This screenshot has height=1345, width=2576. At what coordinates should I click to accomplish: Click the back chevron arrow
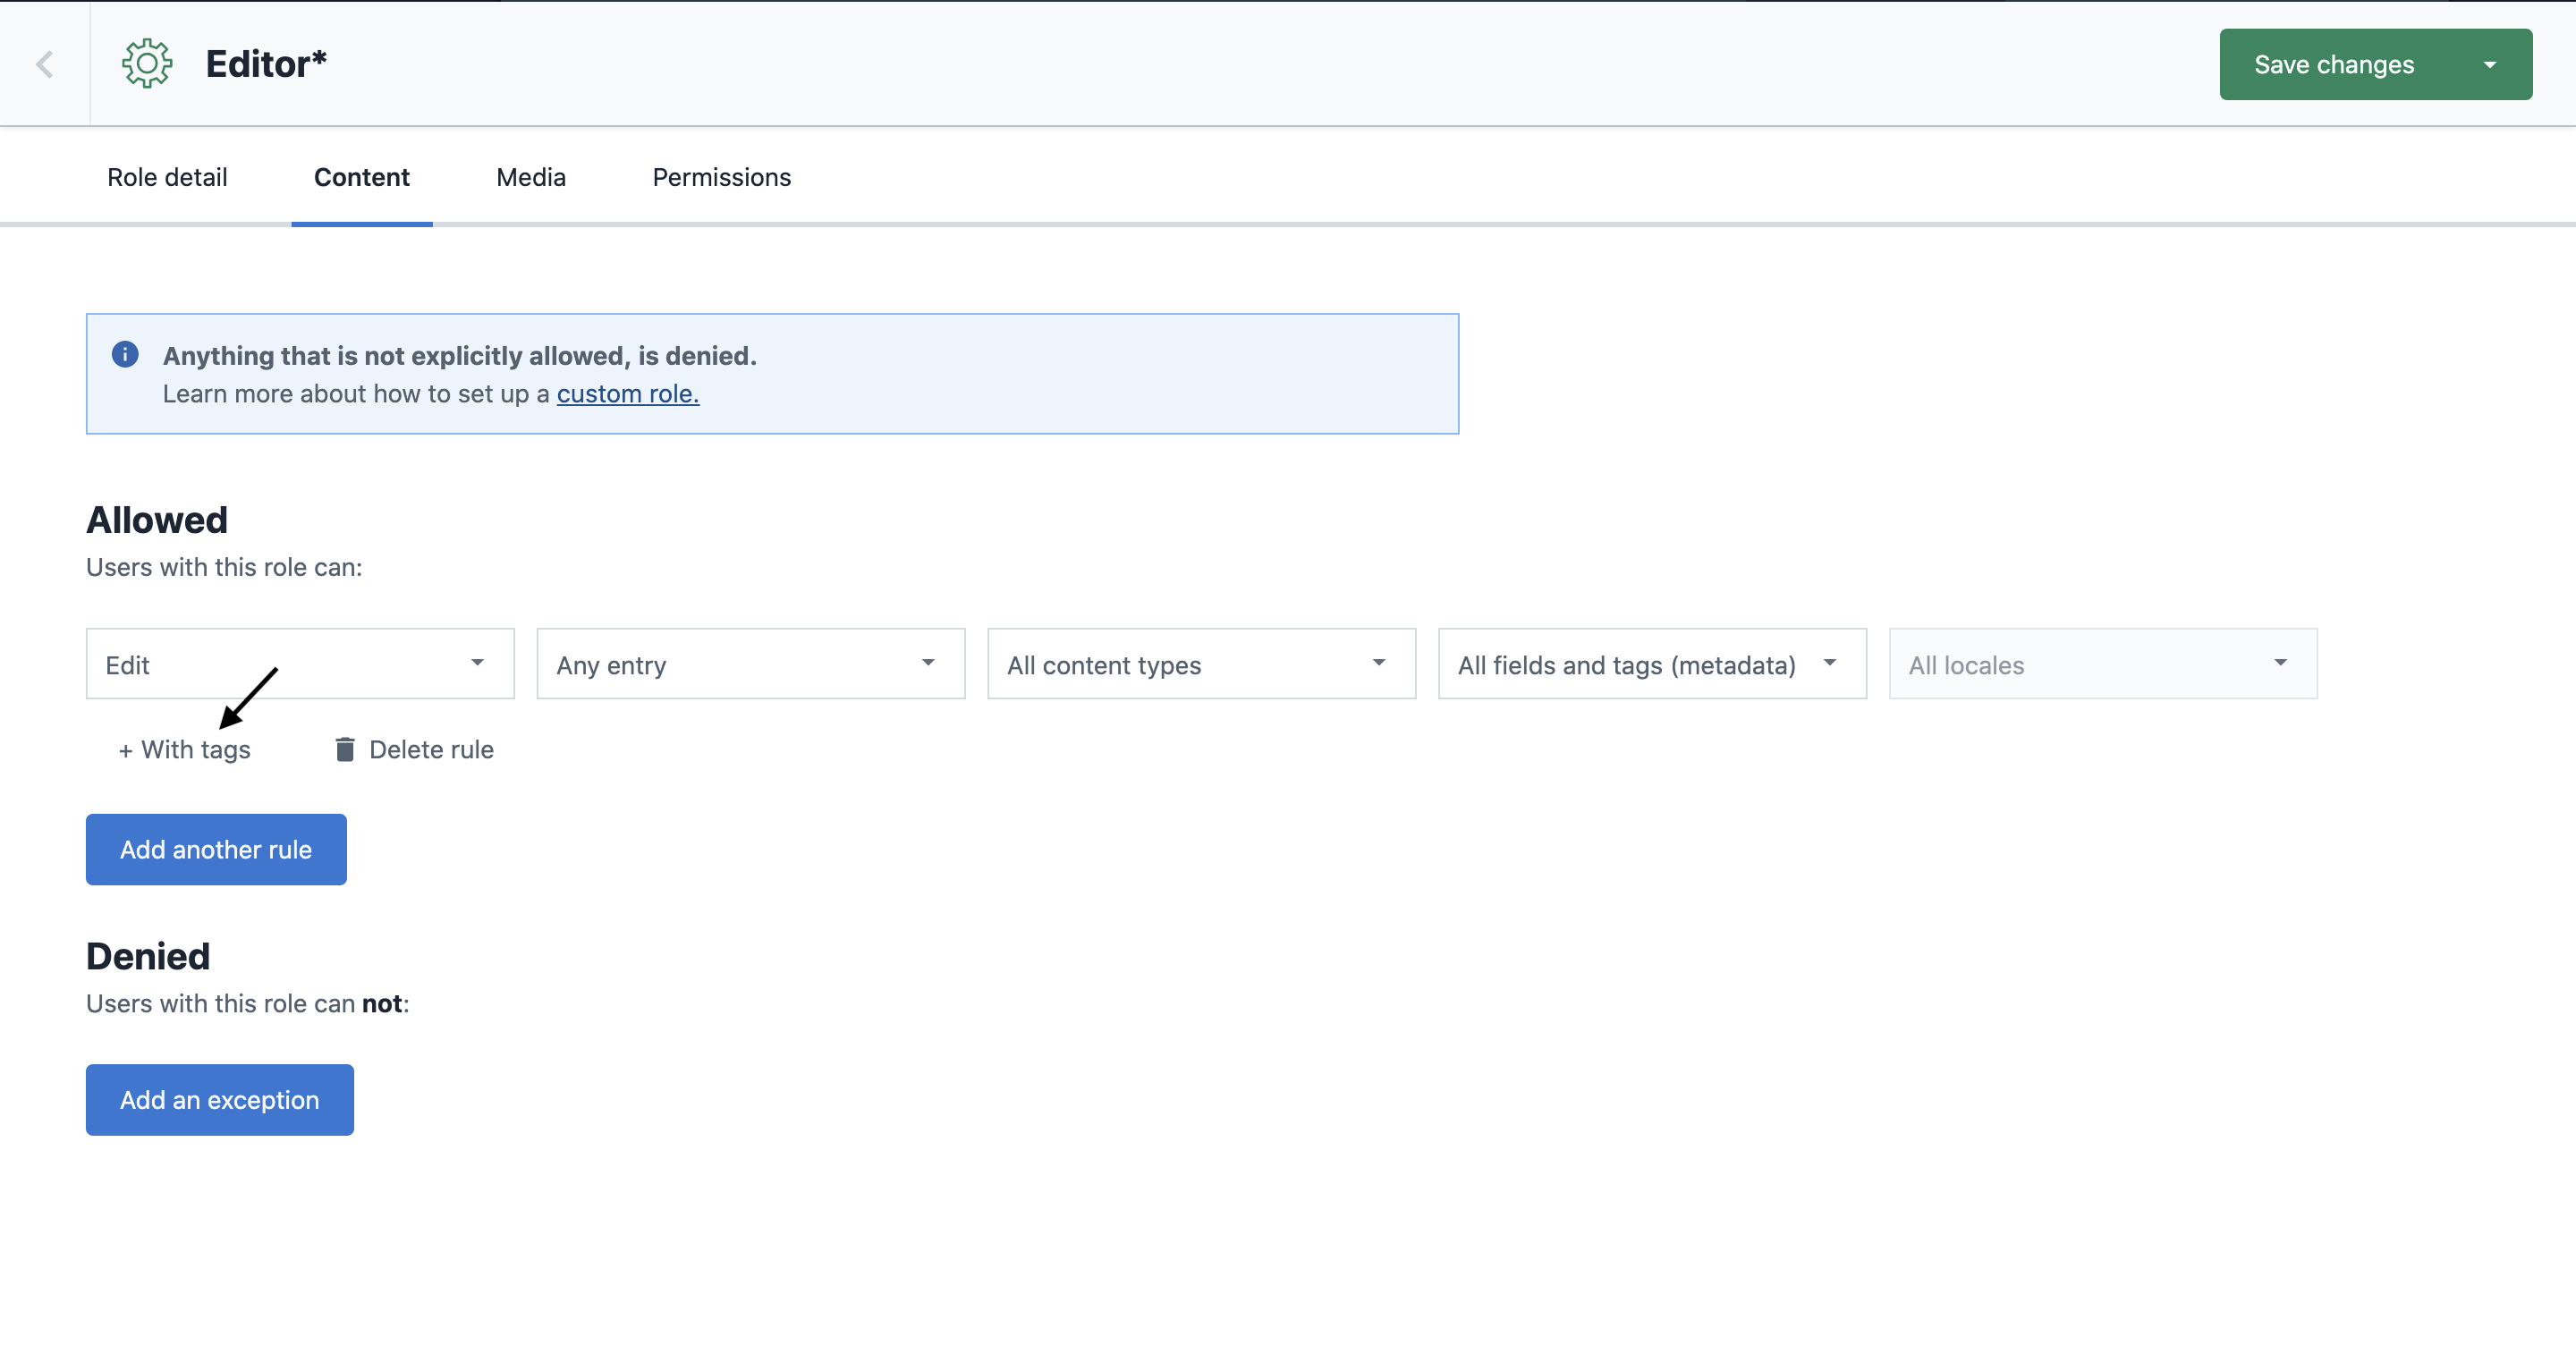(x=45, y=65)
